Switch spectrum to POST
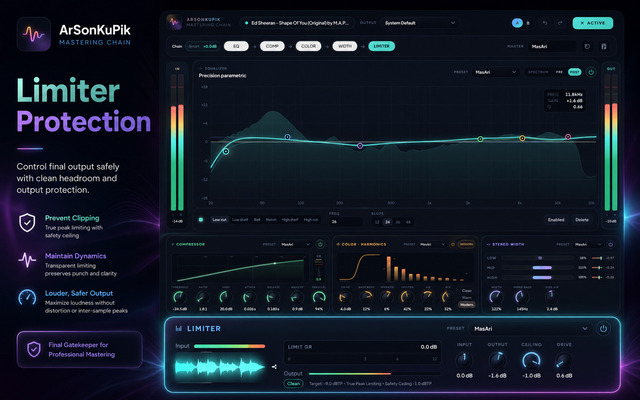Screen dimensions: 640x400 (x=575, y=72)
